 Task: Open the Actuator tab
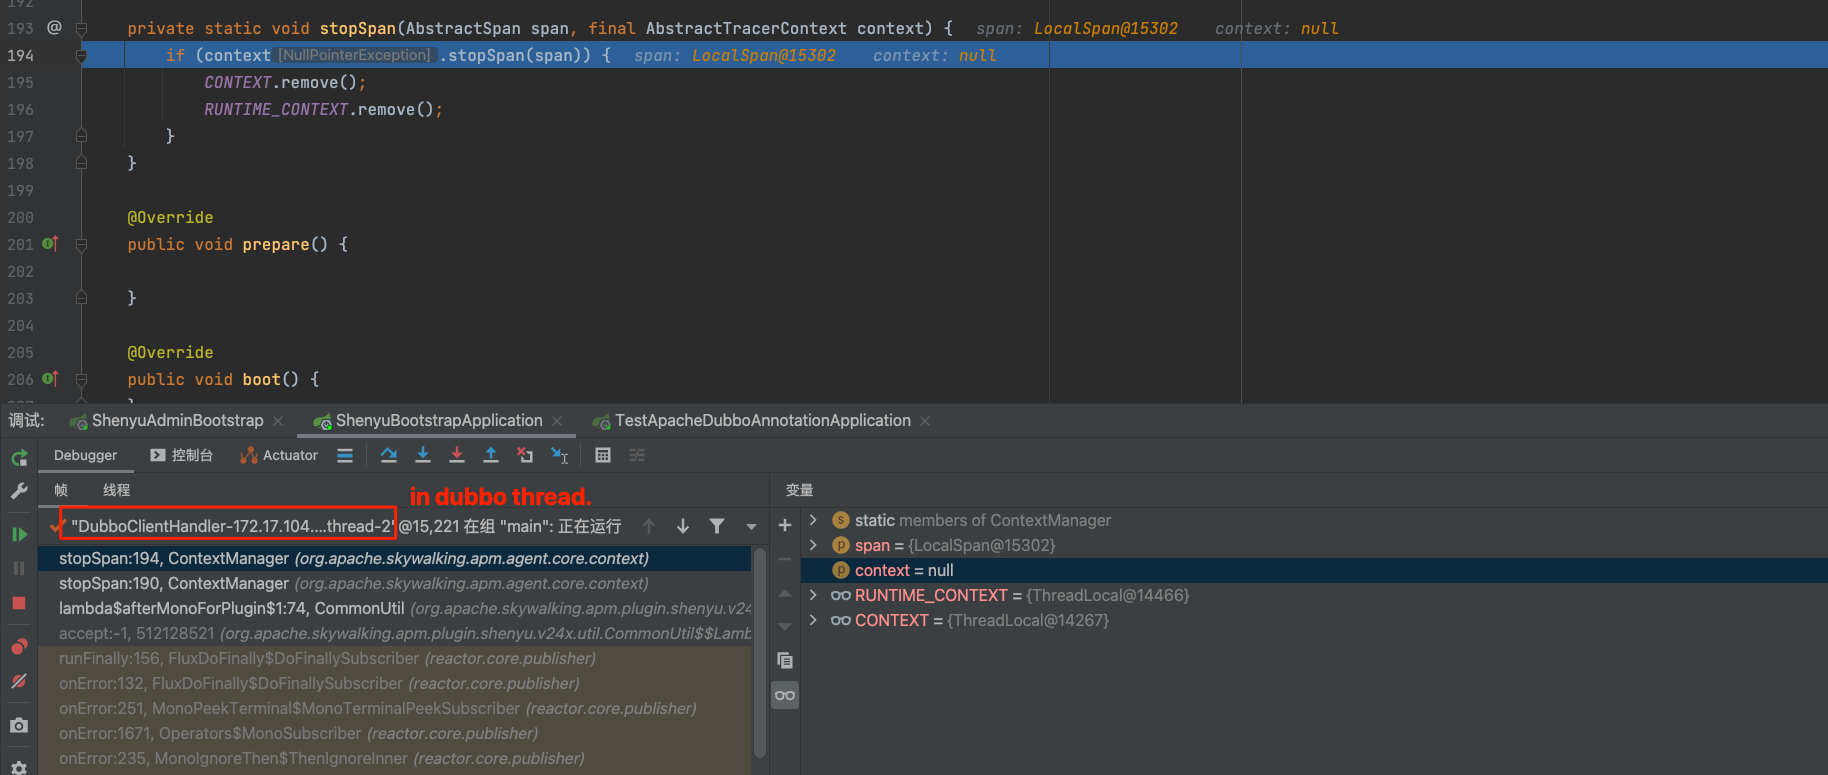point(279,455)
